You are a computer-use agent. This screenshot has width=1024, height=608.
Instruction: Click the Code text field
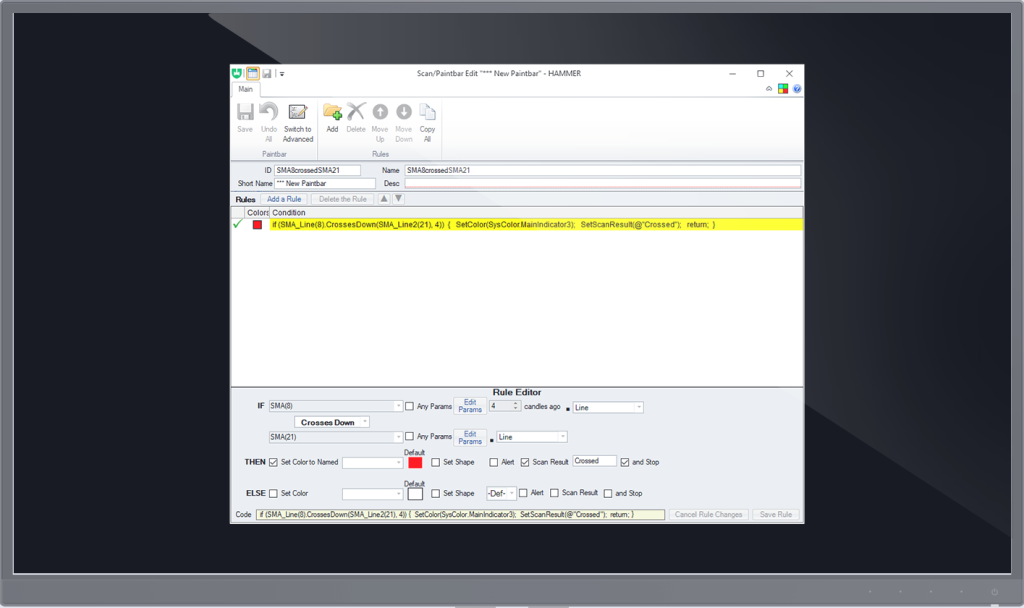pos(460,515)
